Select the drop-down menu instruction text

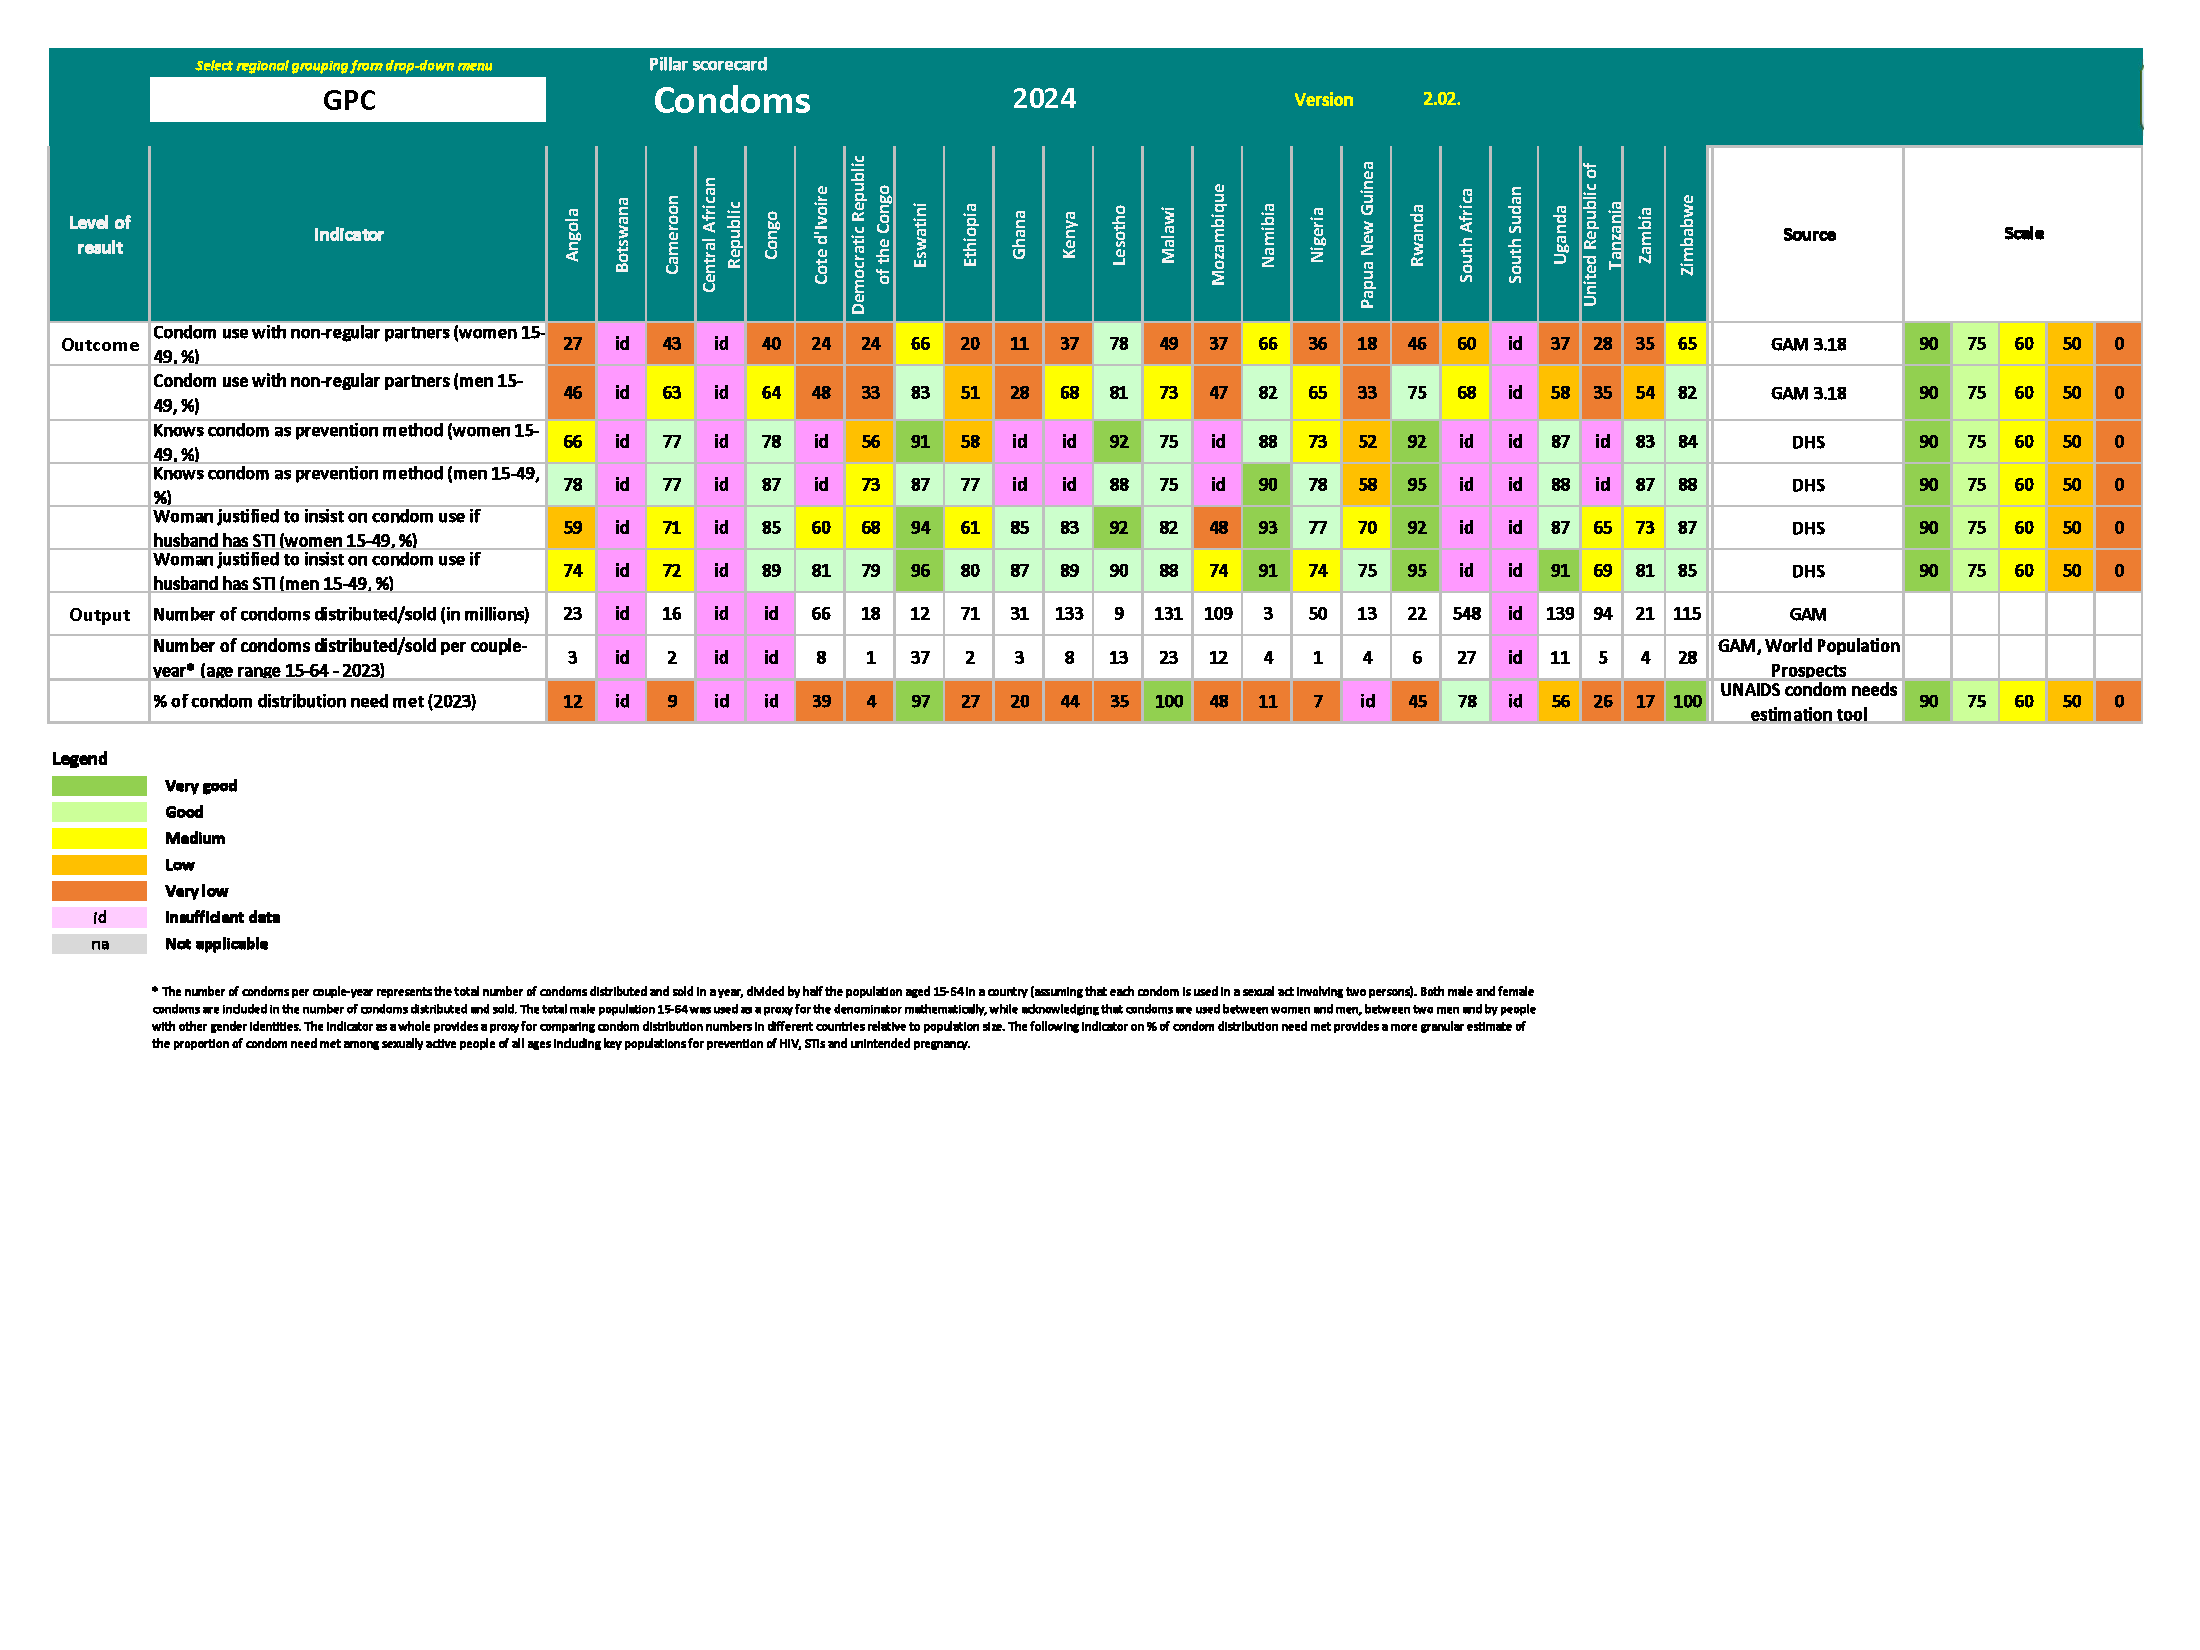344,66
